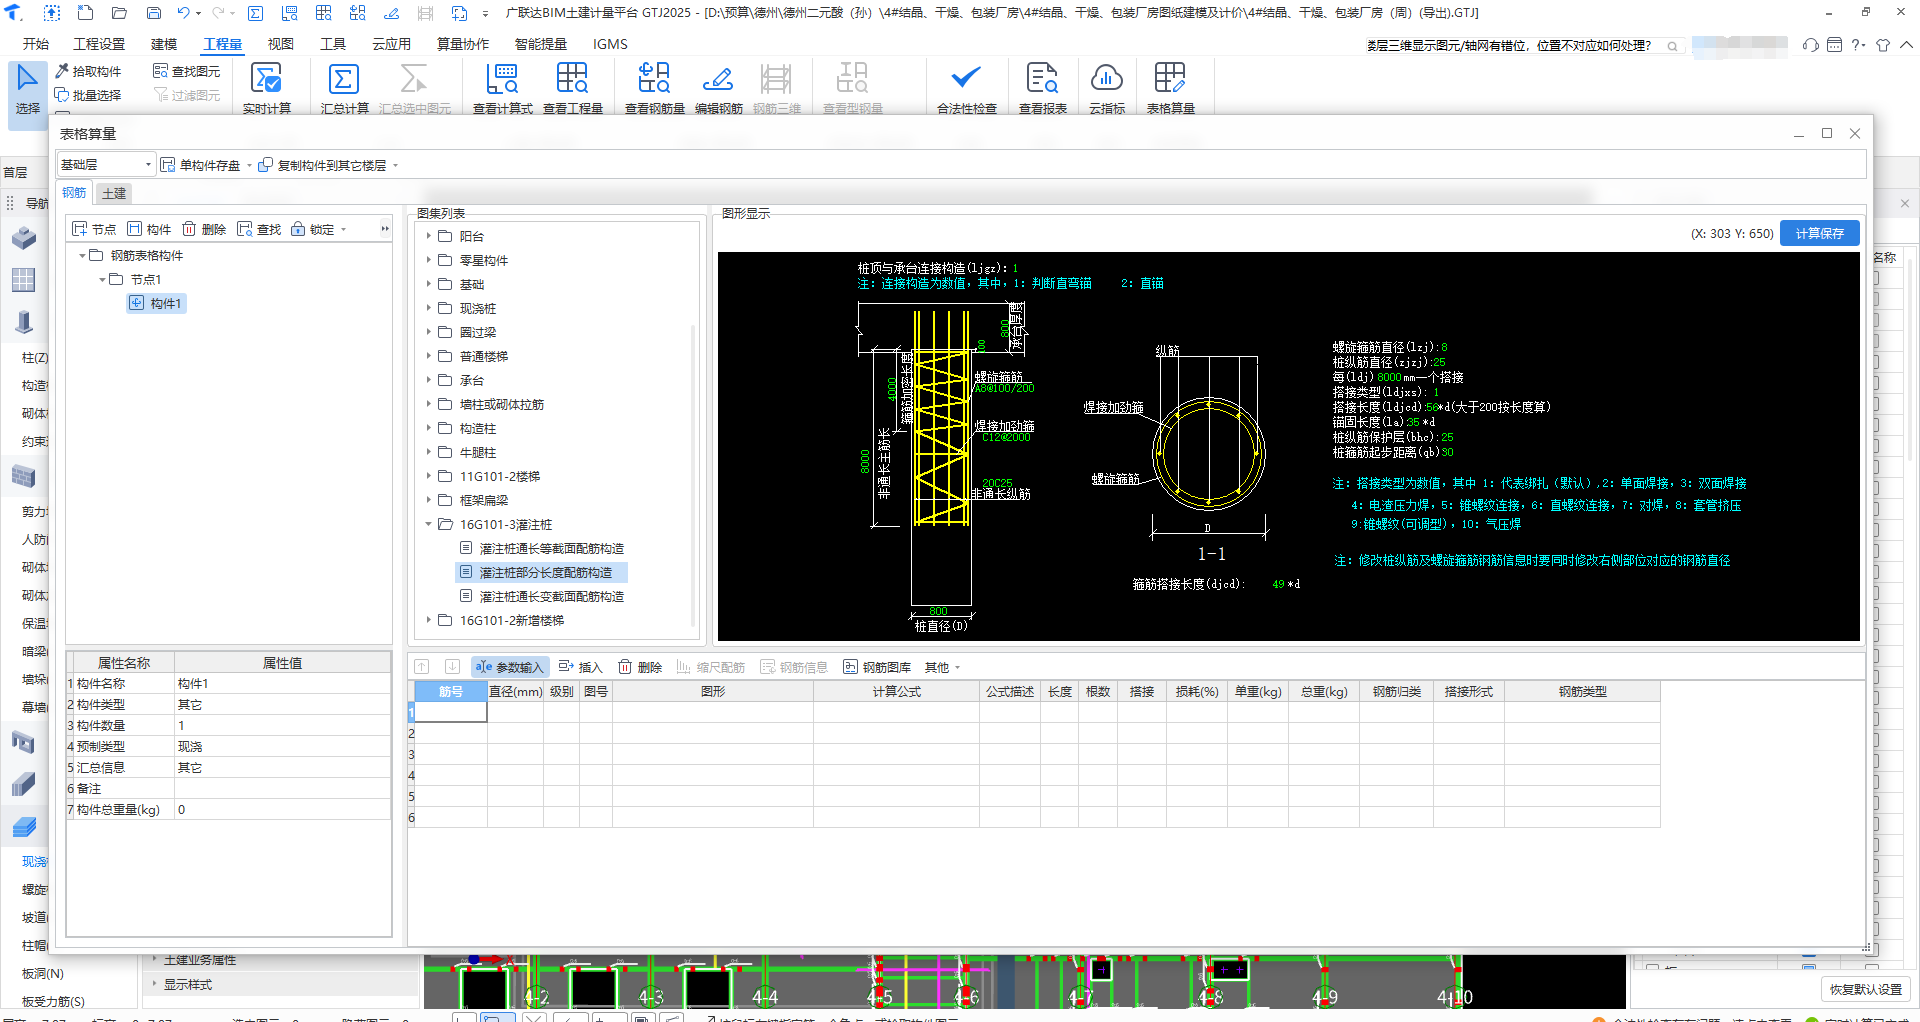Open the 承台 folder
Screen dimensions: 1920x1022
[x=471, y=380]
